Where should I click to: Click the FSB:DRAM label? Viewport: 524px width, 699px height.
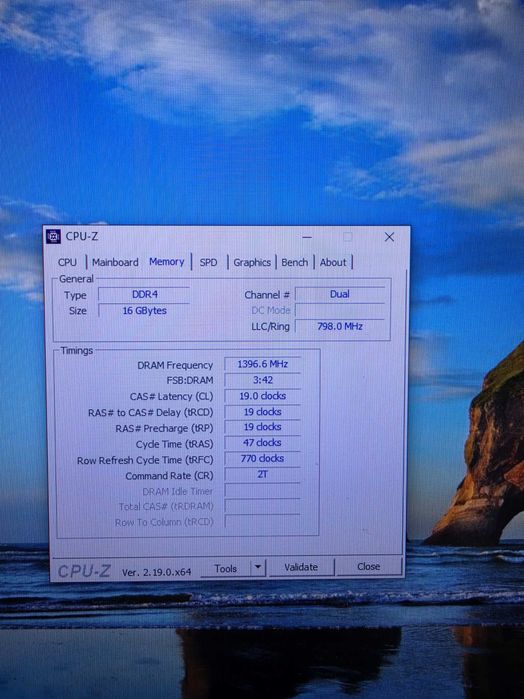[190, 381]
